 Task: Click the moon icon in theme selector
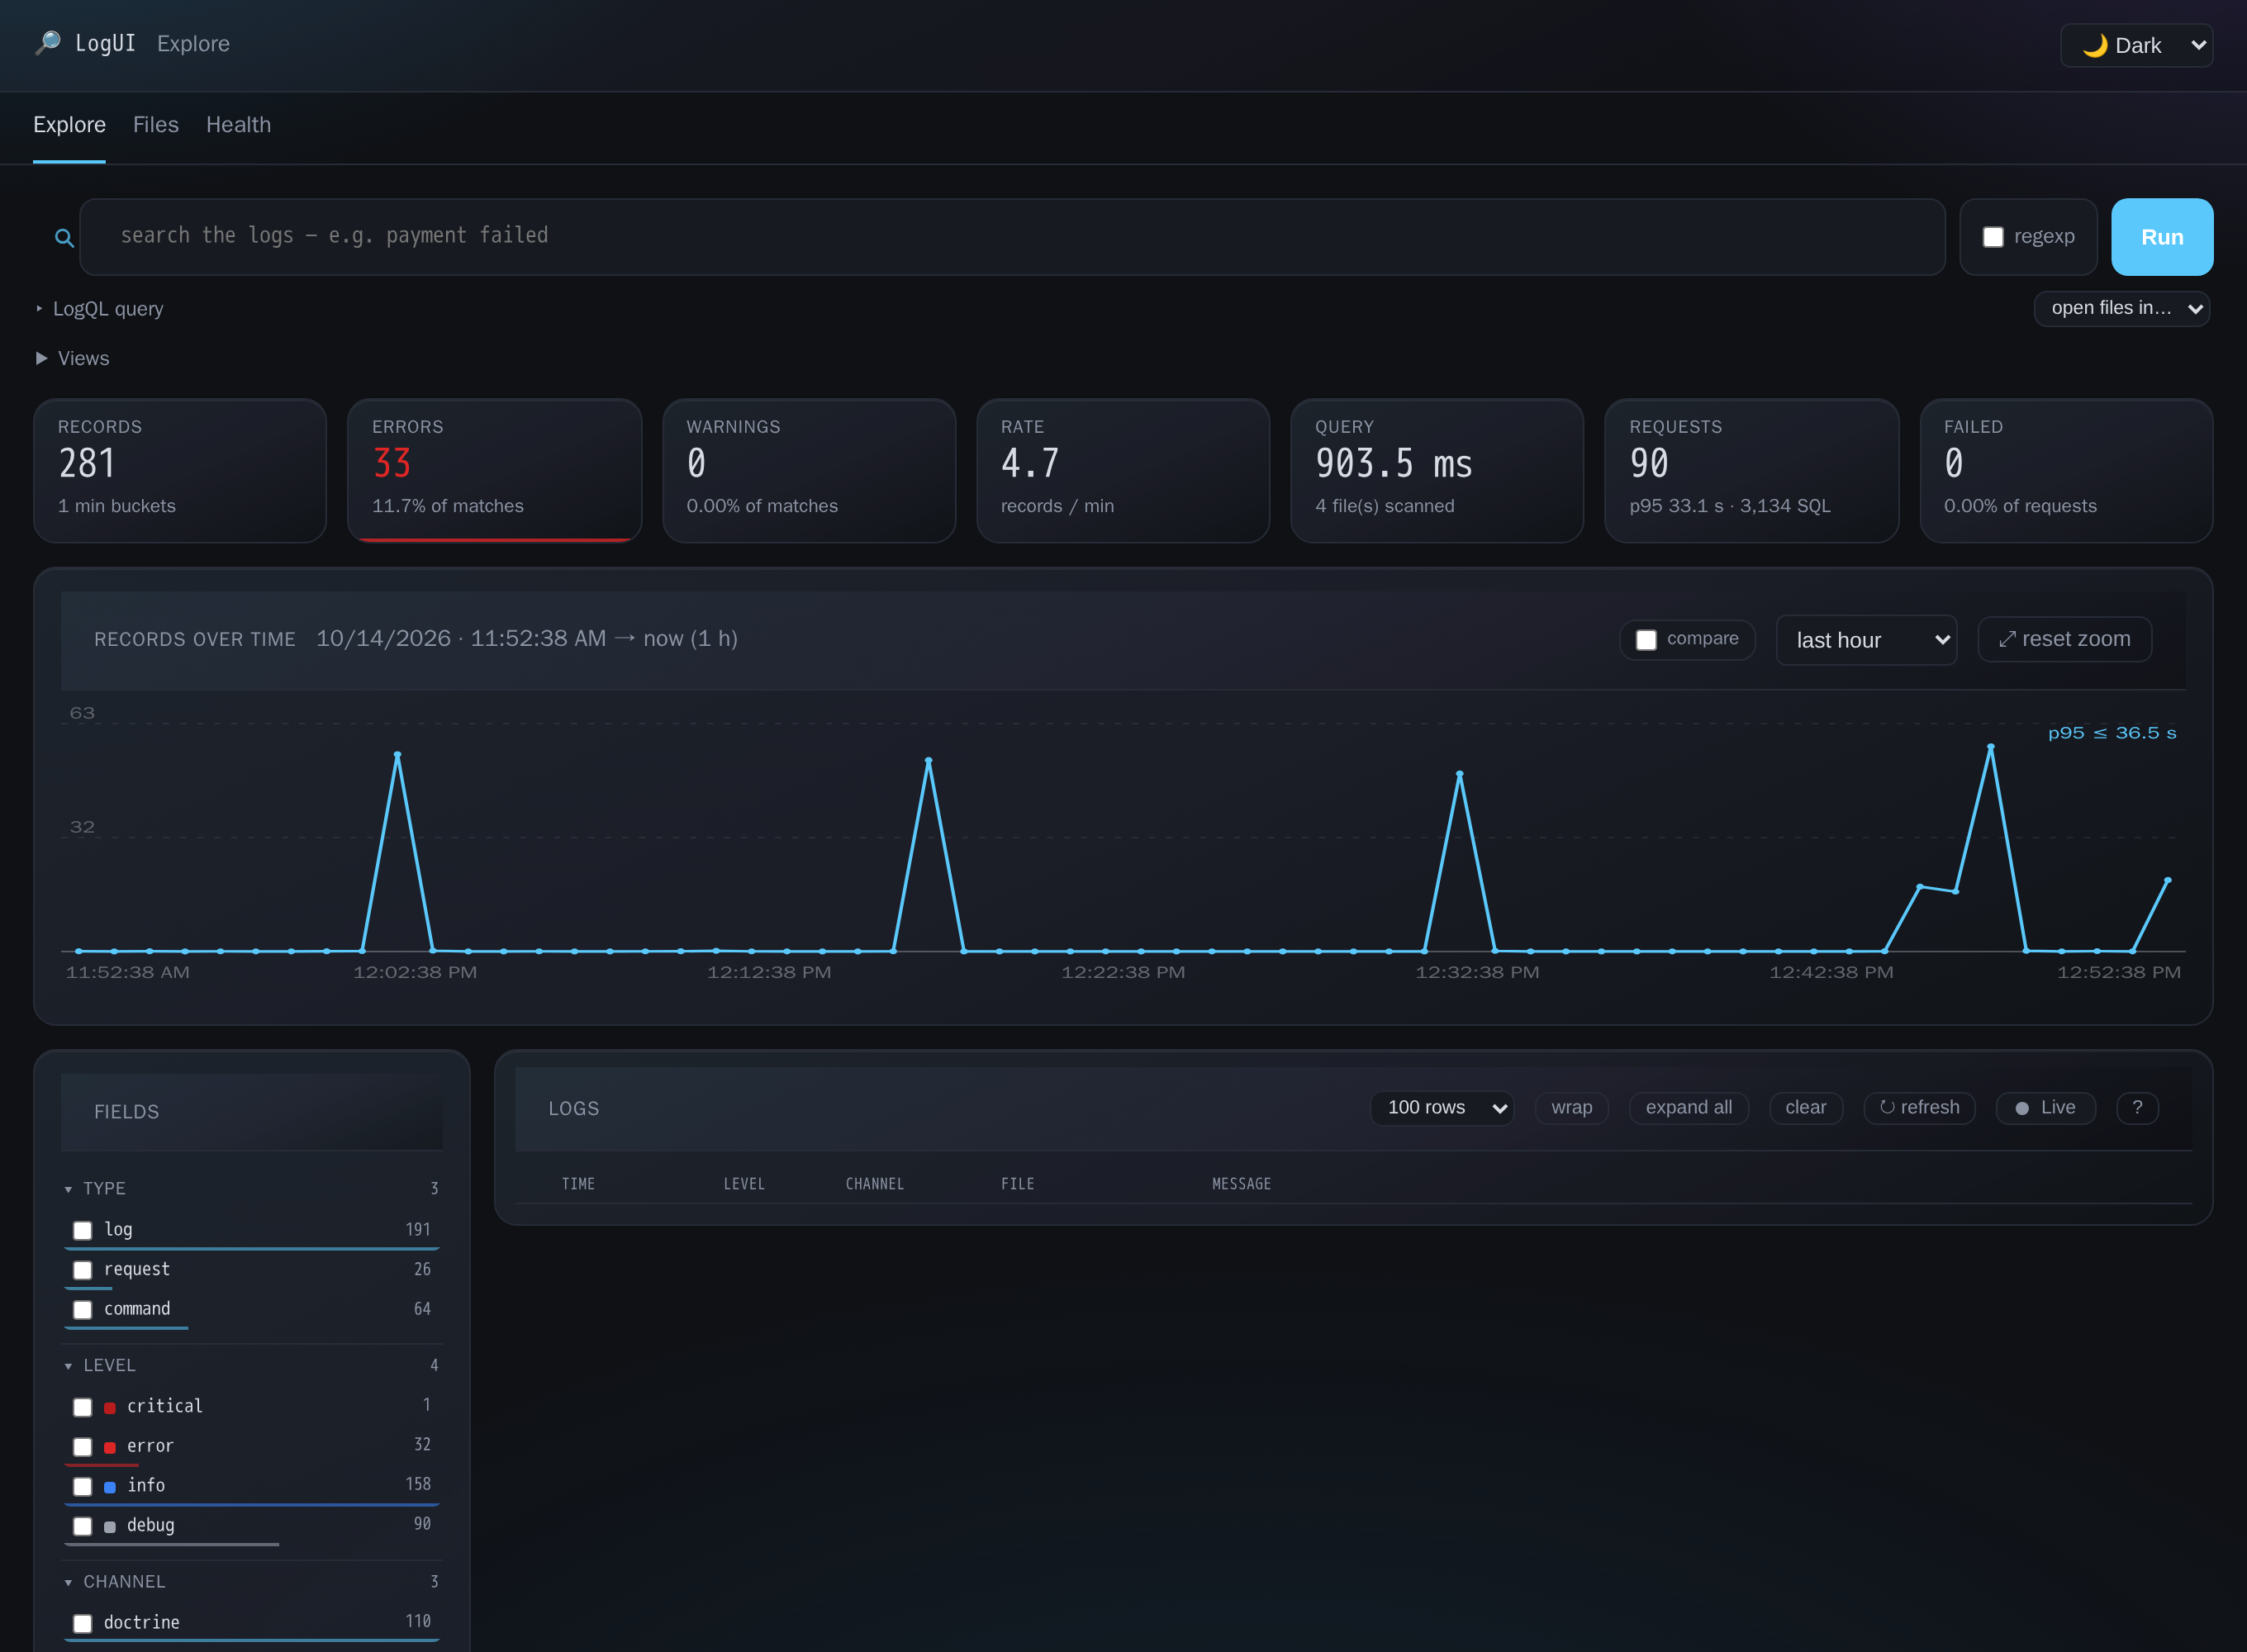point(2094,45)
